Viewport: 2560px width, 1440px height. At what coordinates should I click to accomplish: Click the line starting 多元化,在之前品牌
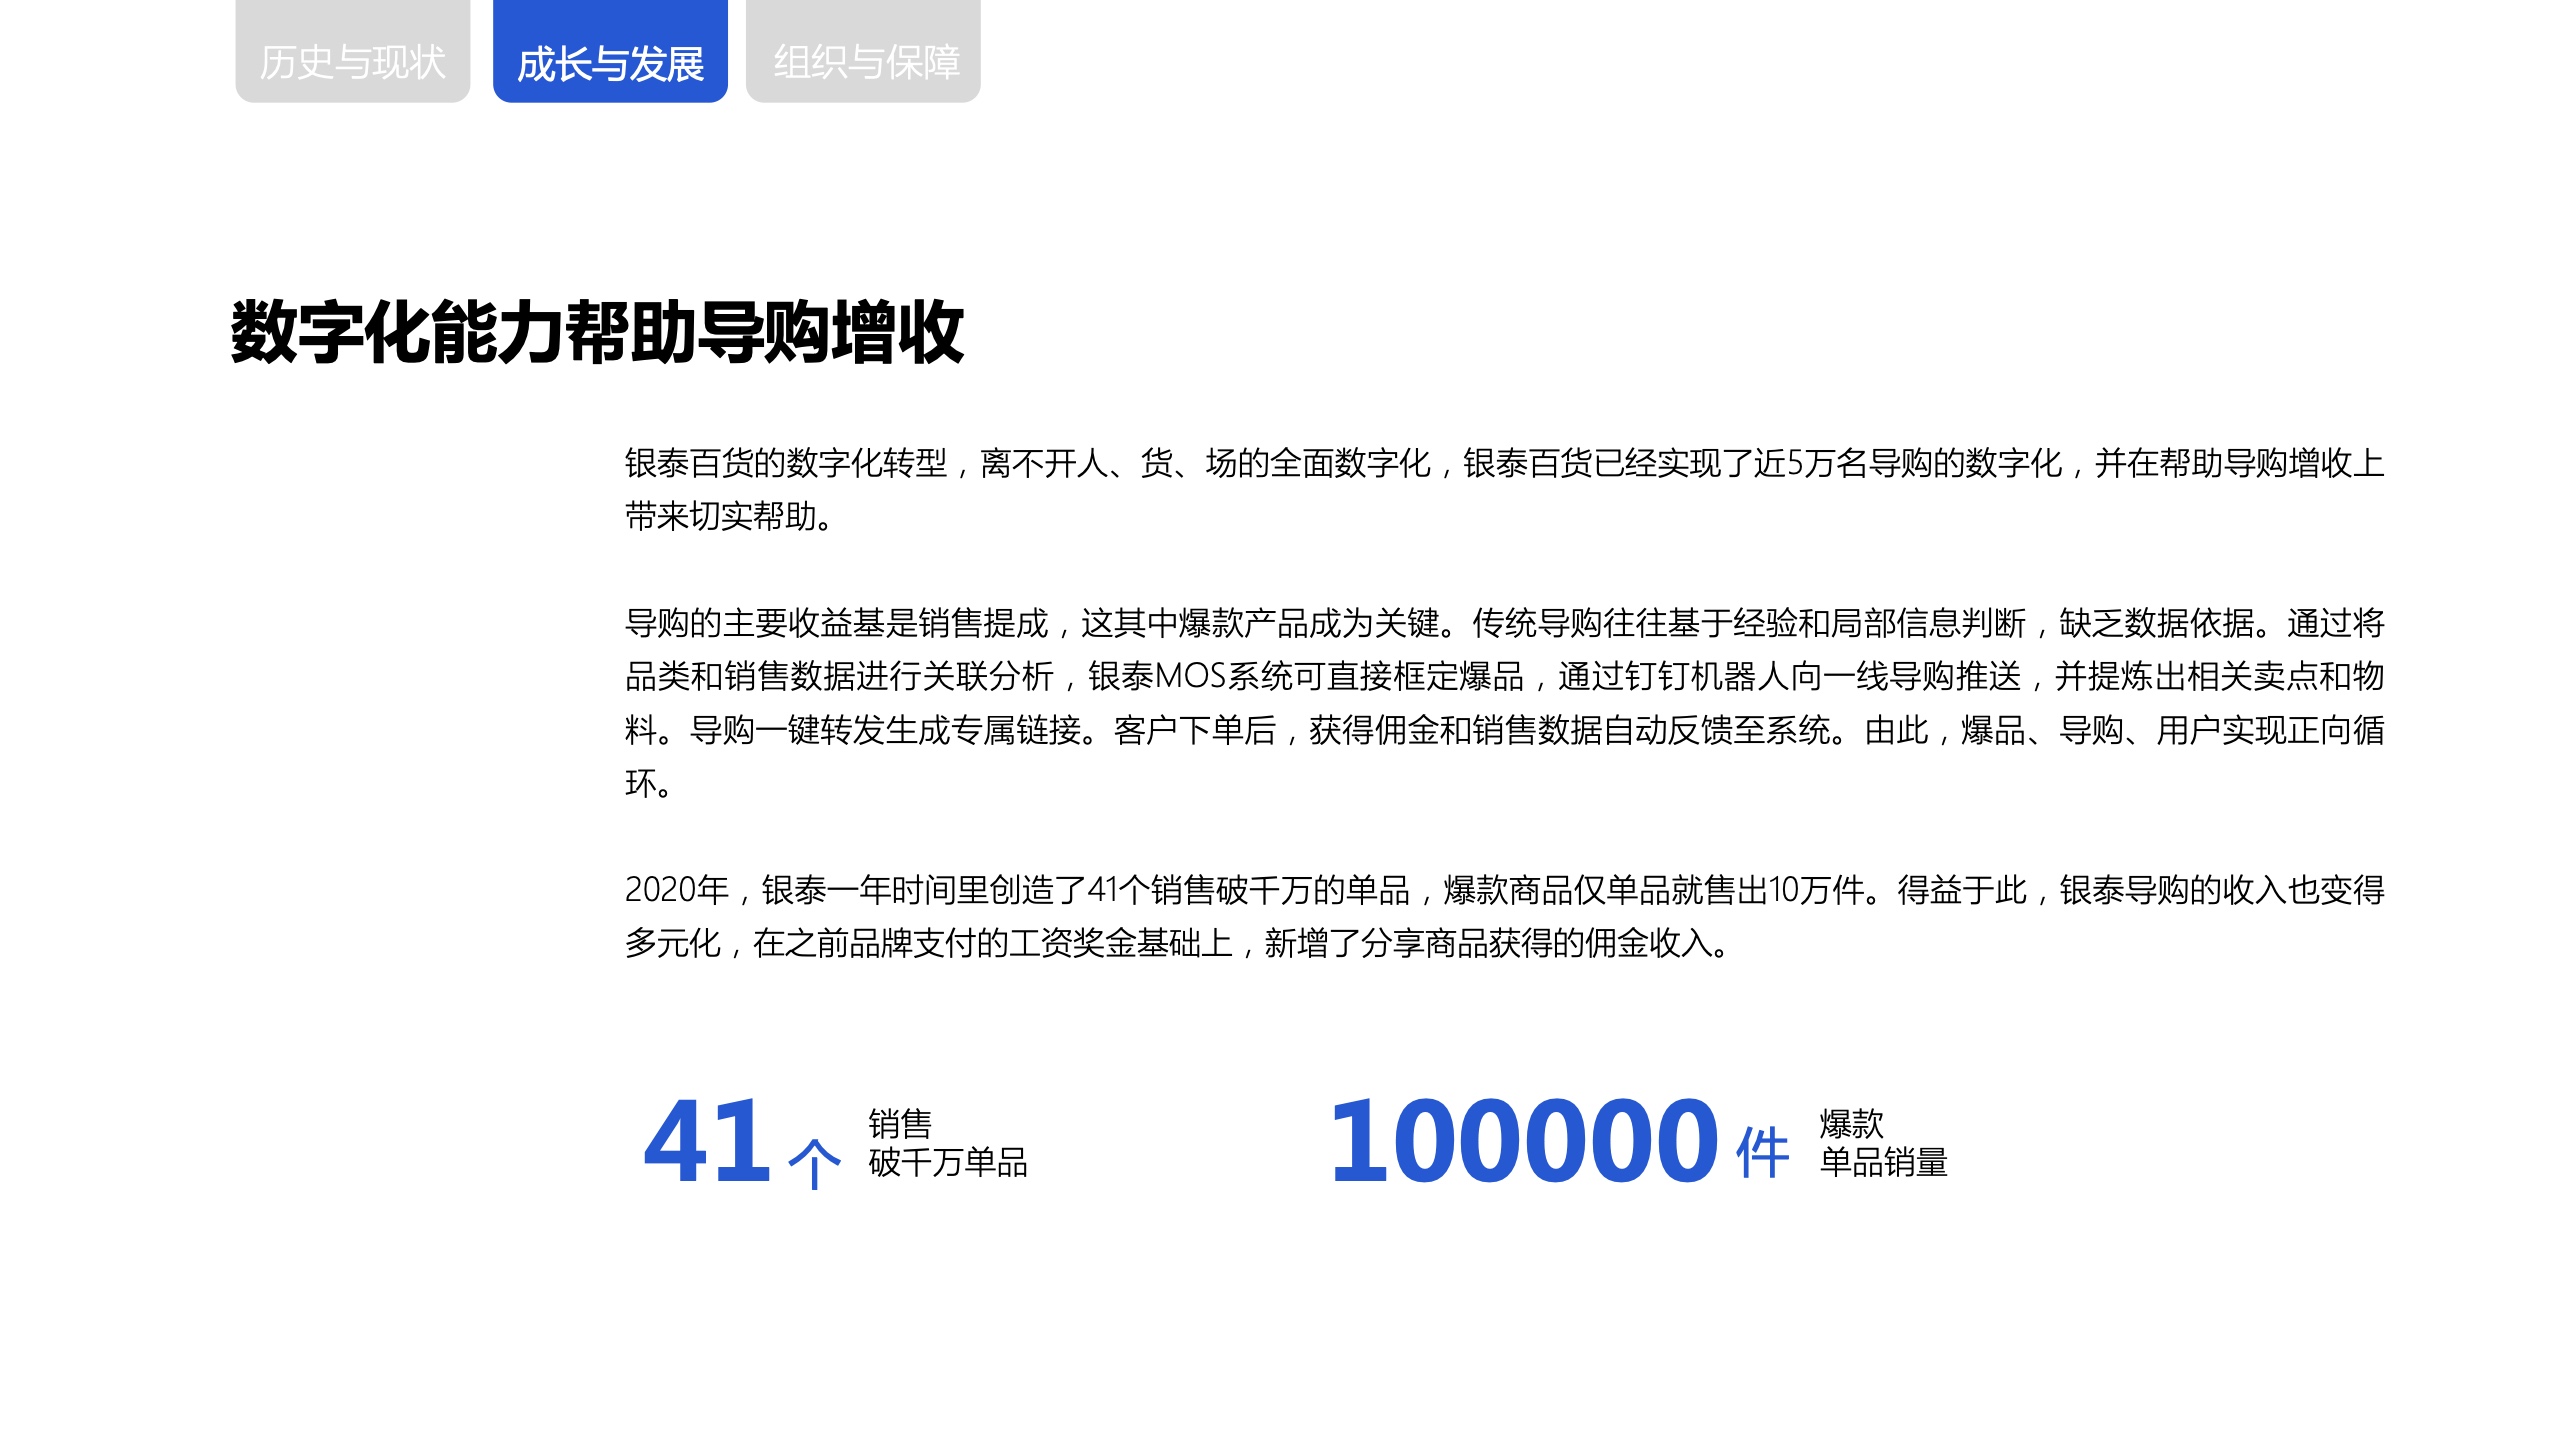click(x=1176, y=943)
